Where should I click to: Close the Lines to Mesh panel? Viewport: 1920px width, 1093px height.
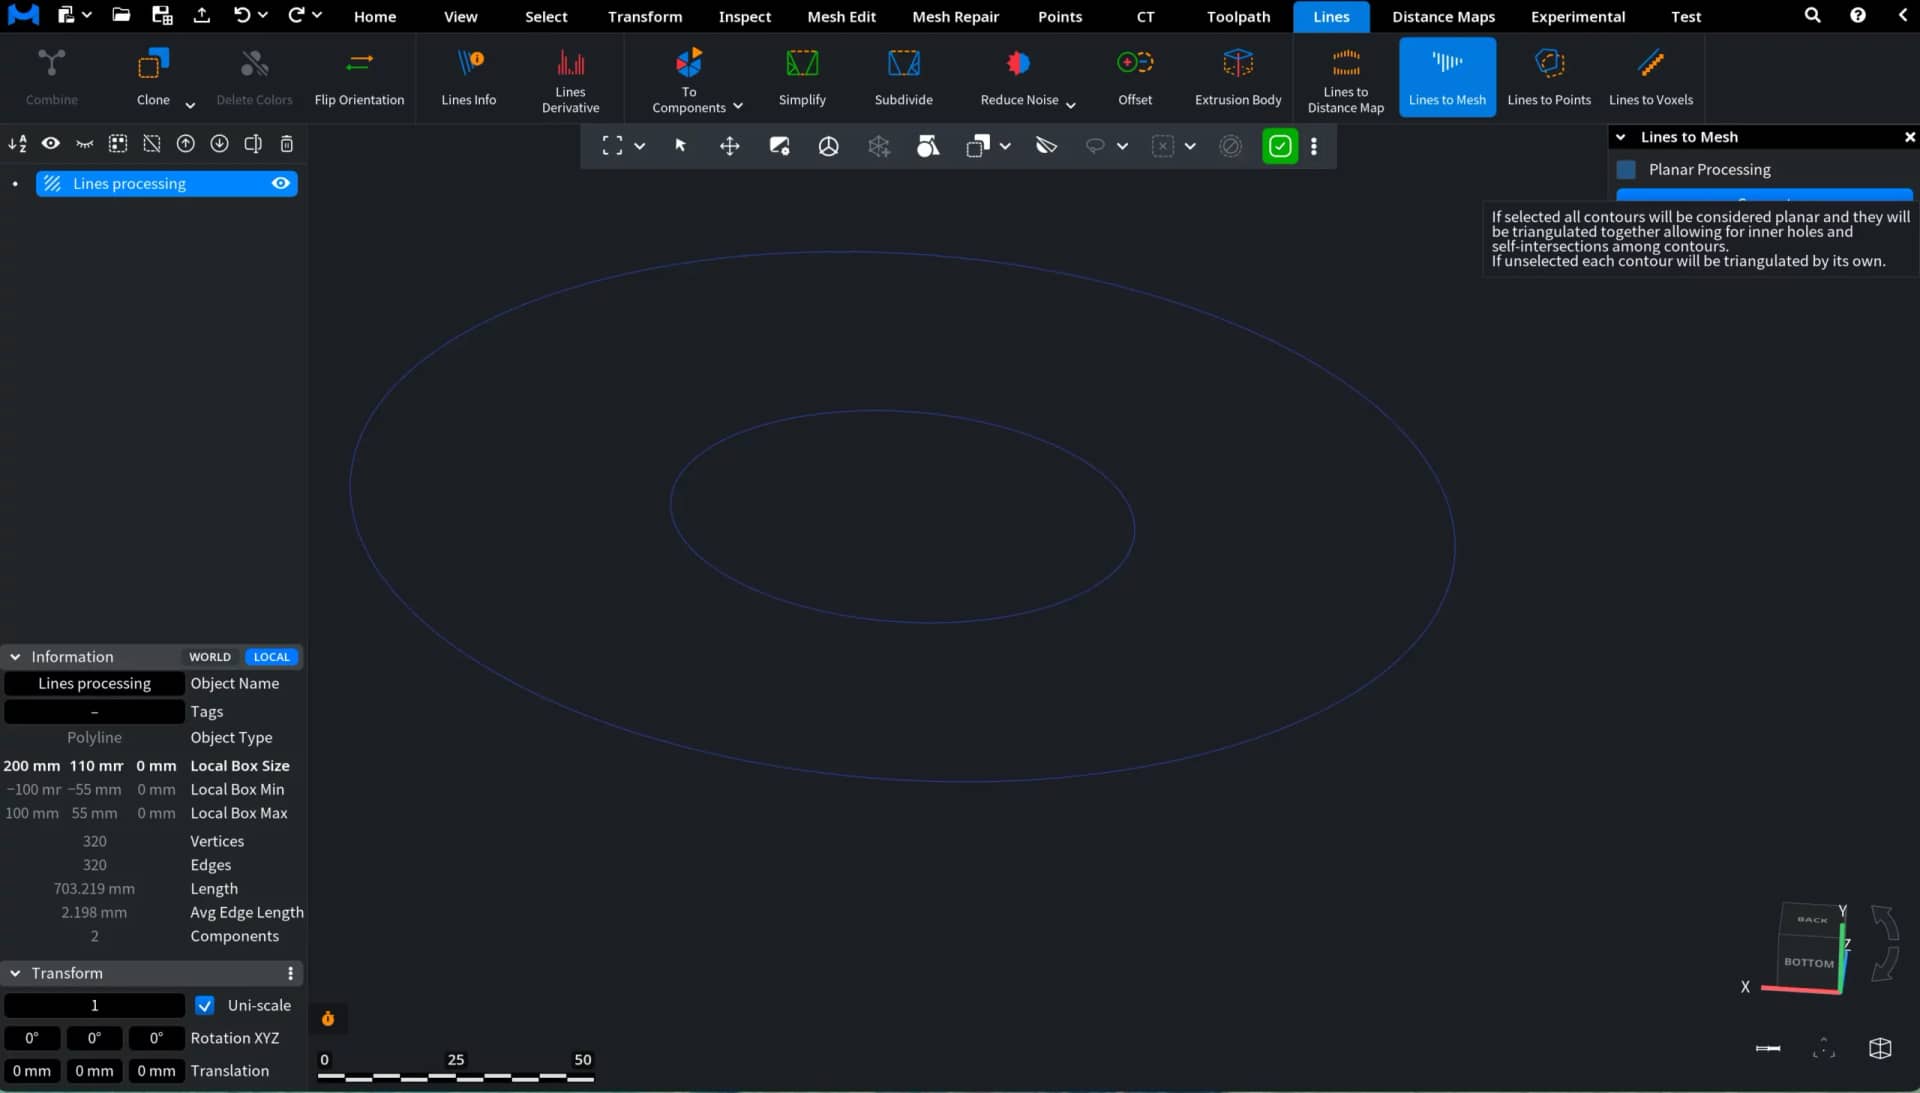coord(1909,137)
